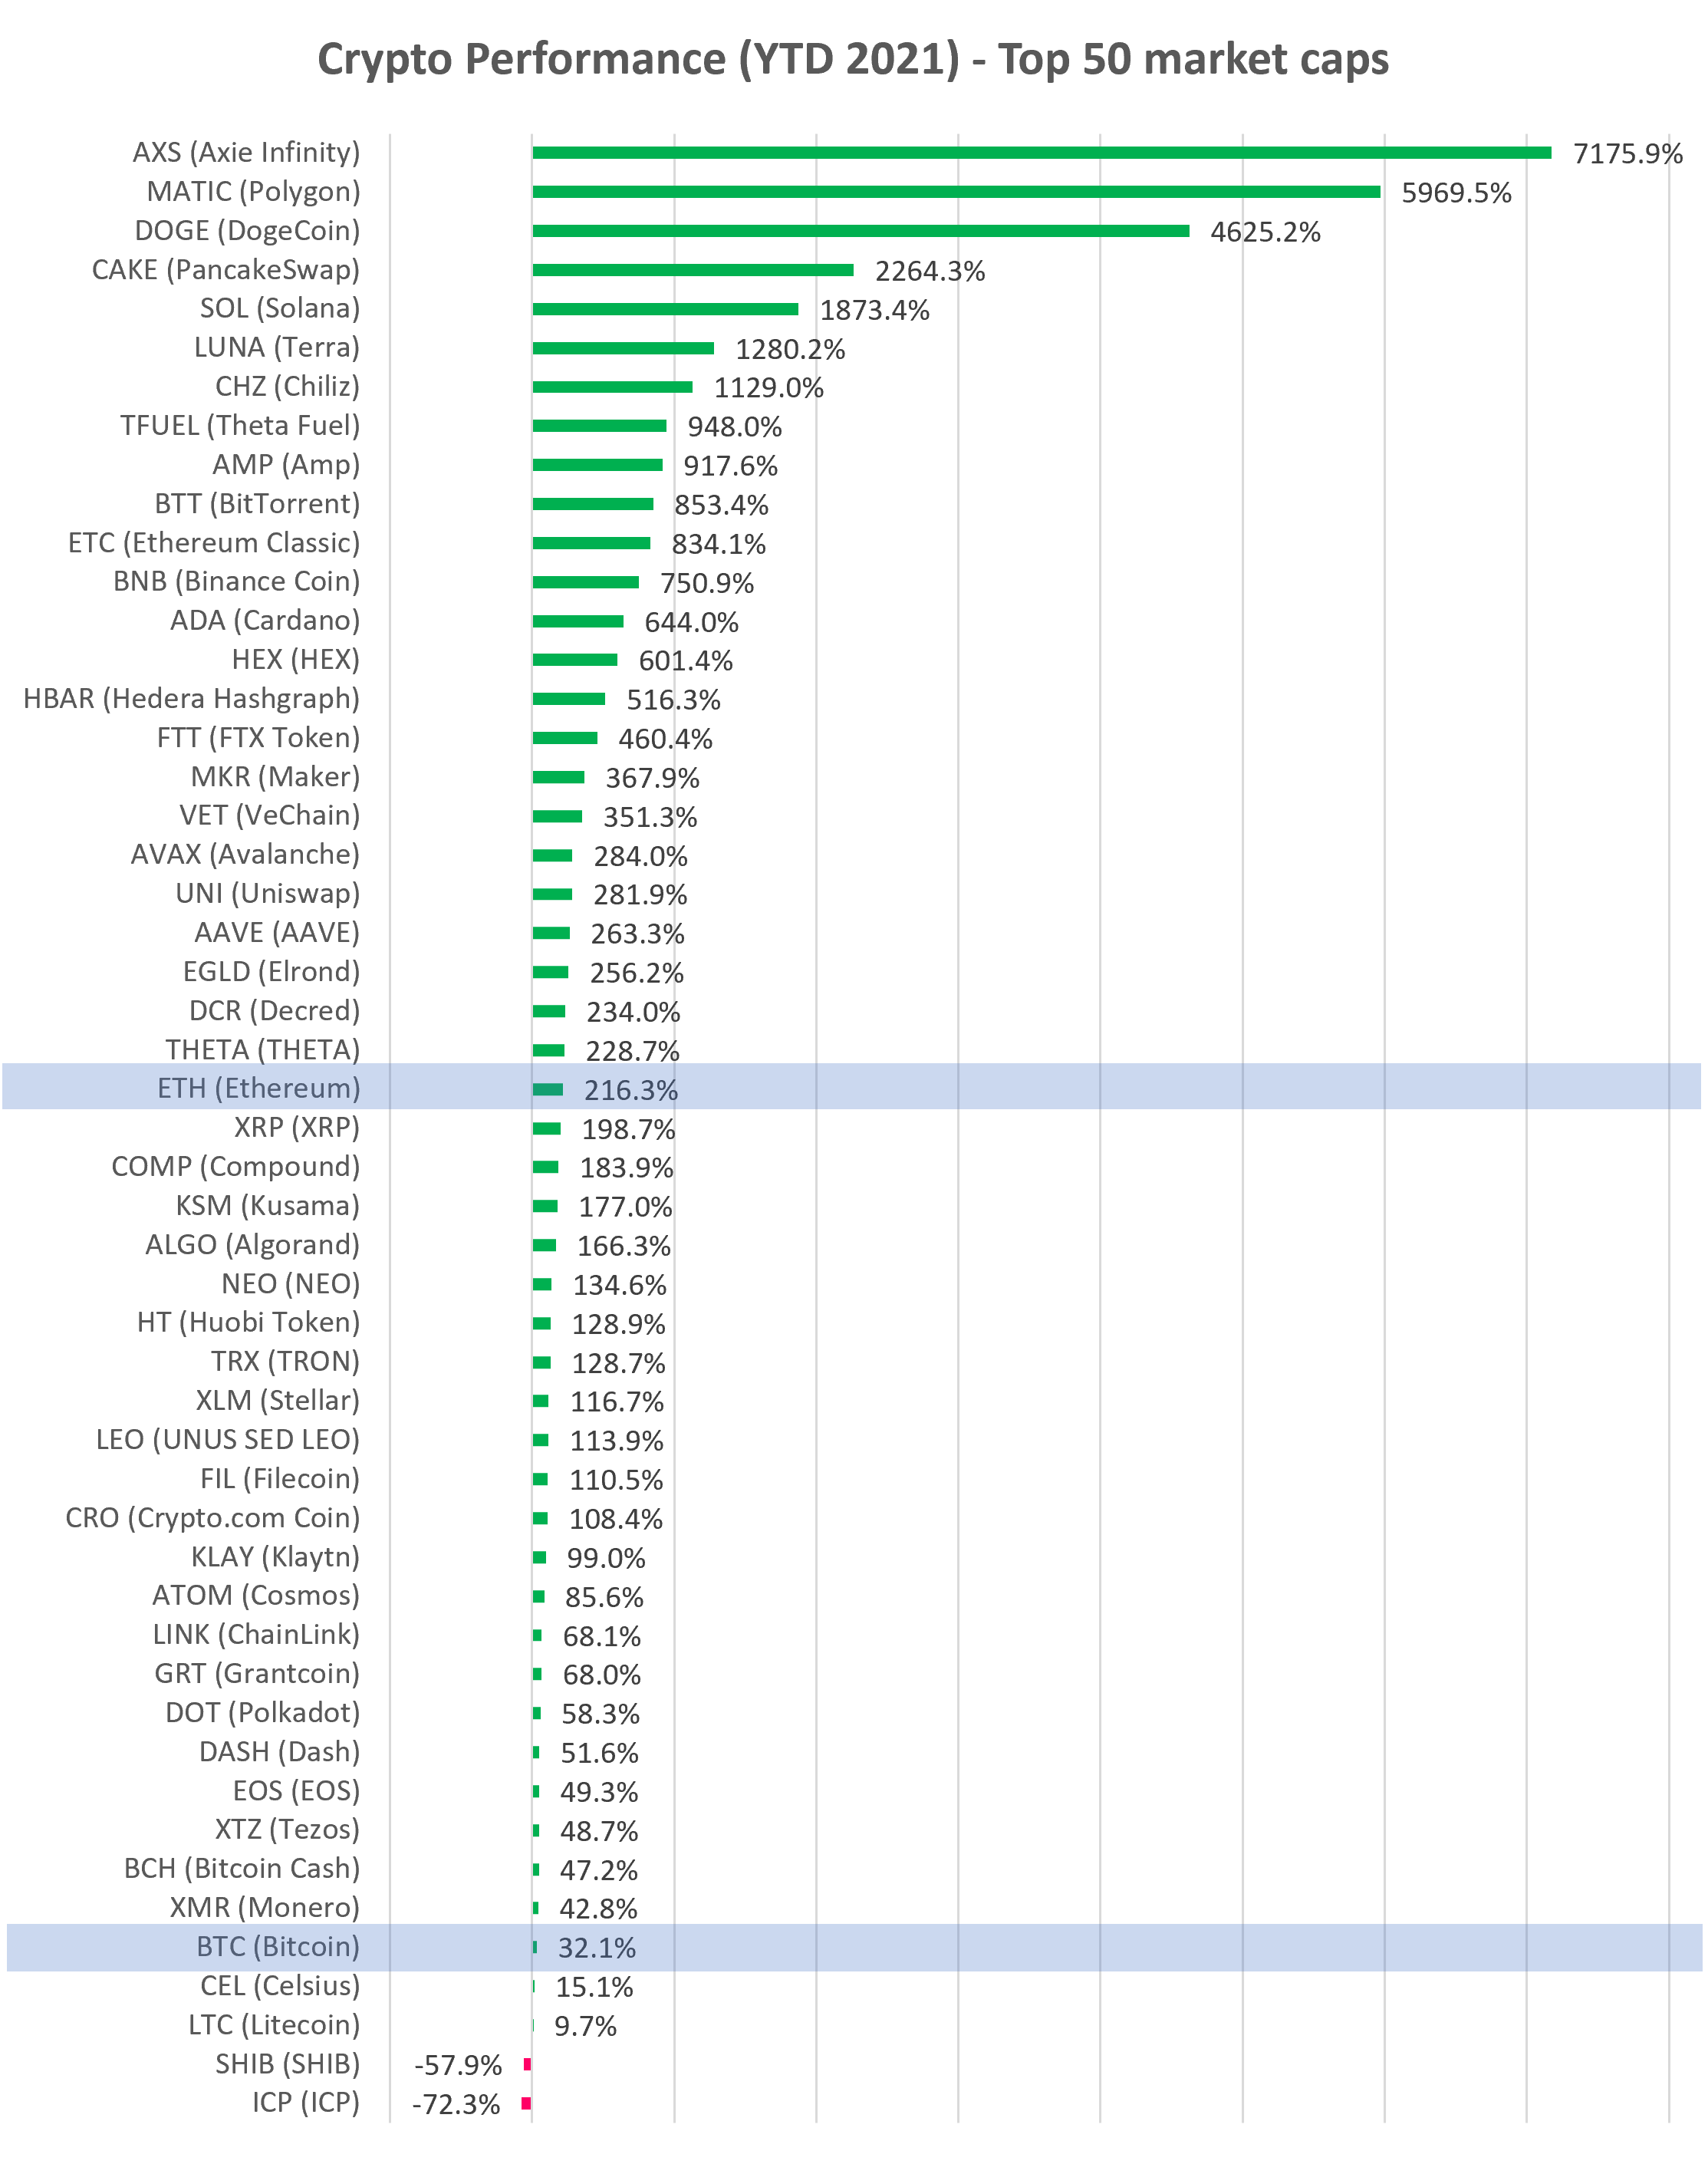Select the MATIC (Polygon) label

(x=253, y=191)
